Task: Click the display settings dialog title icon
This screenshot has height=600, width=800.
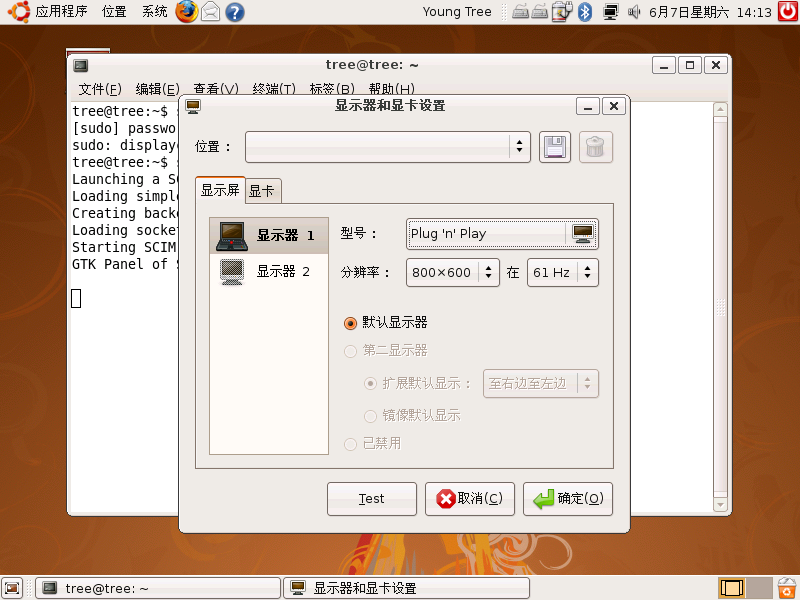Action: point(193,106)
